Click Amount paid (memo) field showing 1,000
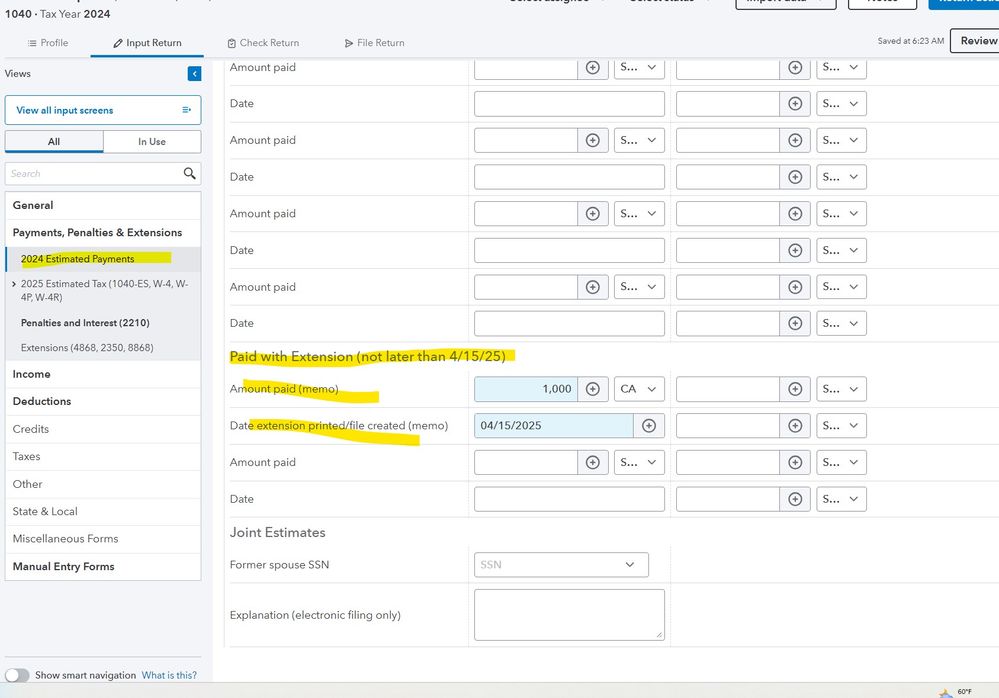The image size is (999, 698). (x=526, y=389)
